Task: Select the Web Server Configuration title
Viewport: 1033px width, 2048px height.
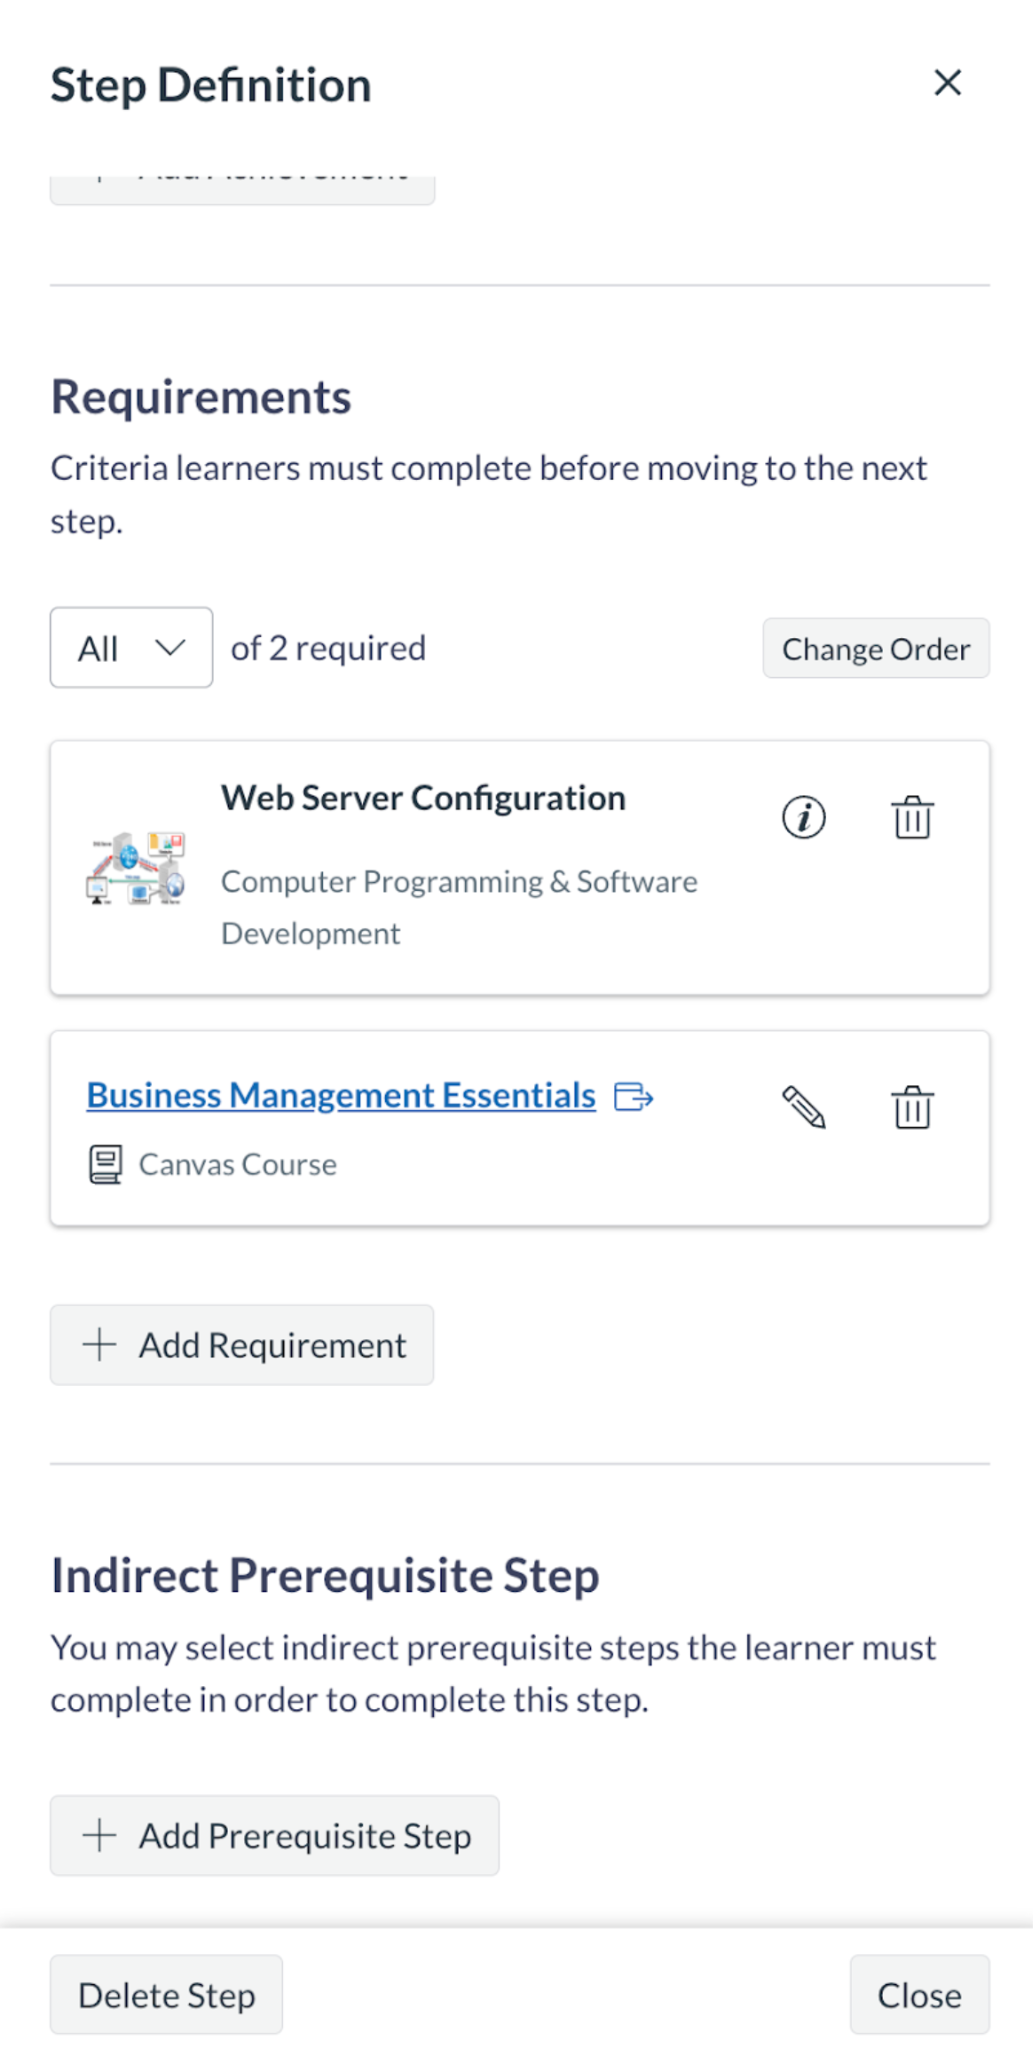Action: click(423, 799)
